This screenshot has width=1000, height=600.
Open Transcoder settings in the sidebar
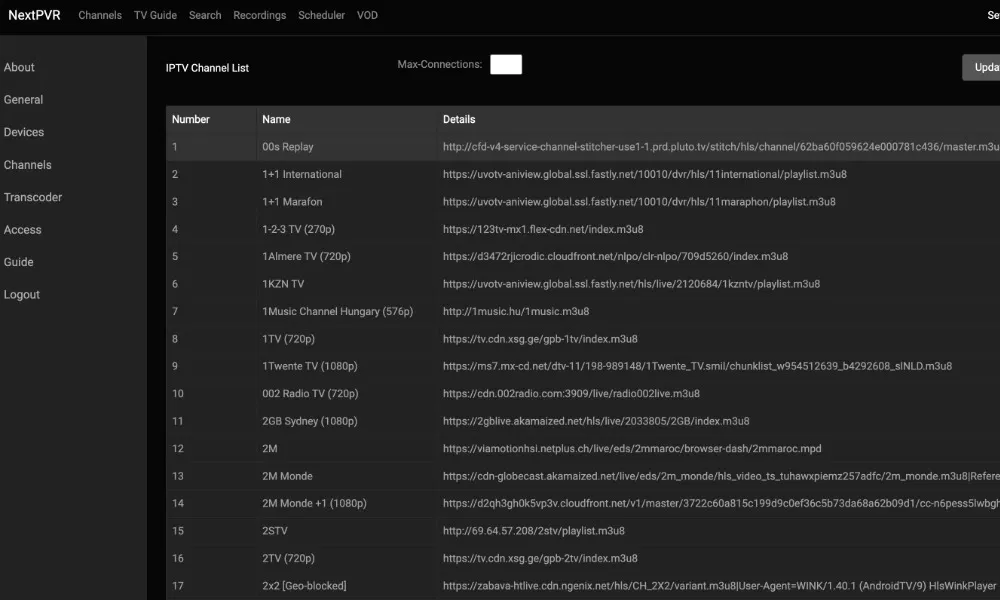(x=33, y=197)
